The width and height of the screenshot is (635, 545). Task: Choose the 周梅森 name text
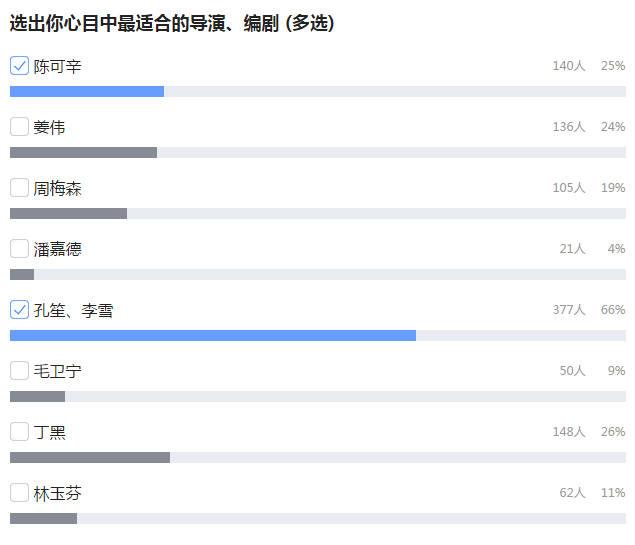point(57,189)
